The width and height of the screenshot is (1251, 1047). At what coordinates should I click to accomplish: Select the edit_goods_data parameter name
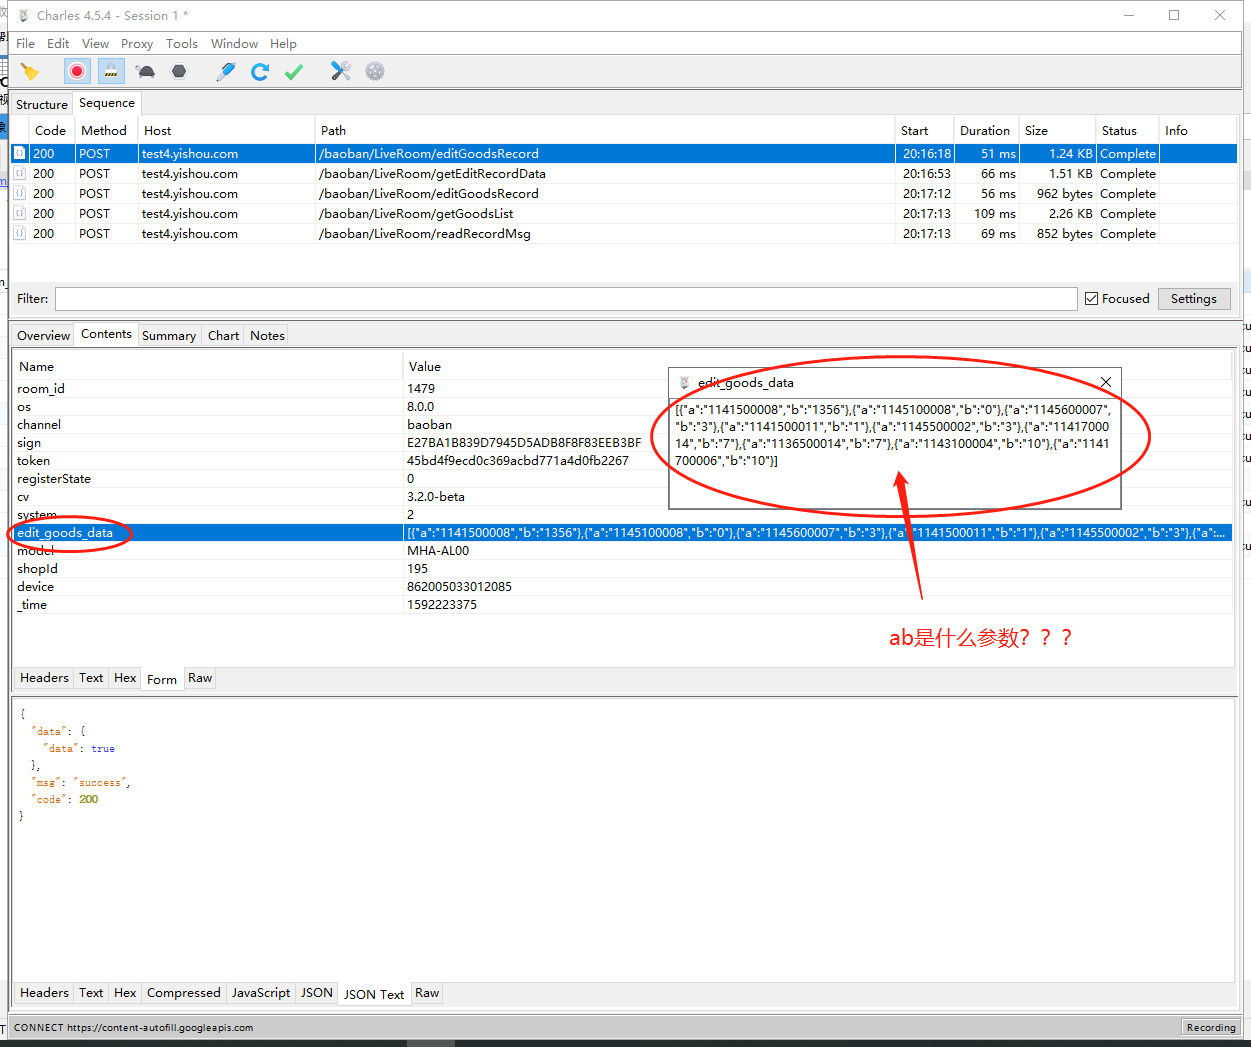tap(65, 533)
